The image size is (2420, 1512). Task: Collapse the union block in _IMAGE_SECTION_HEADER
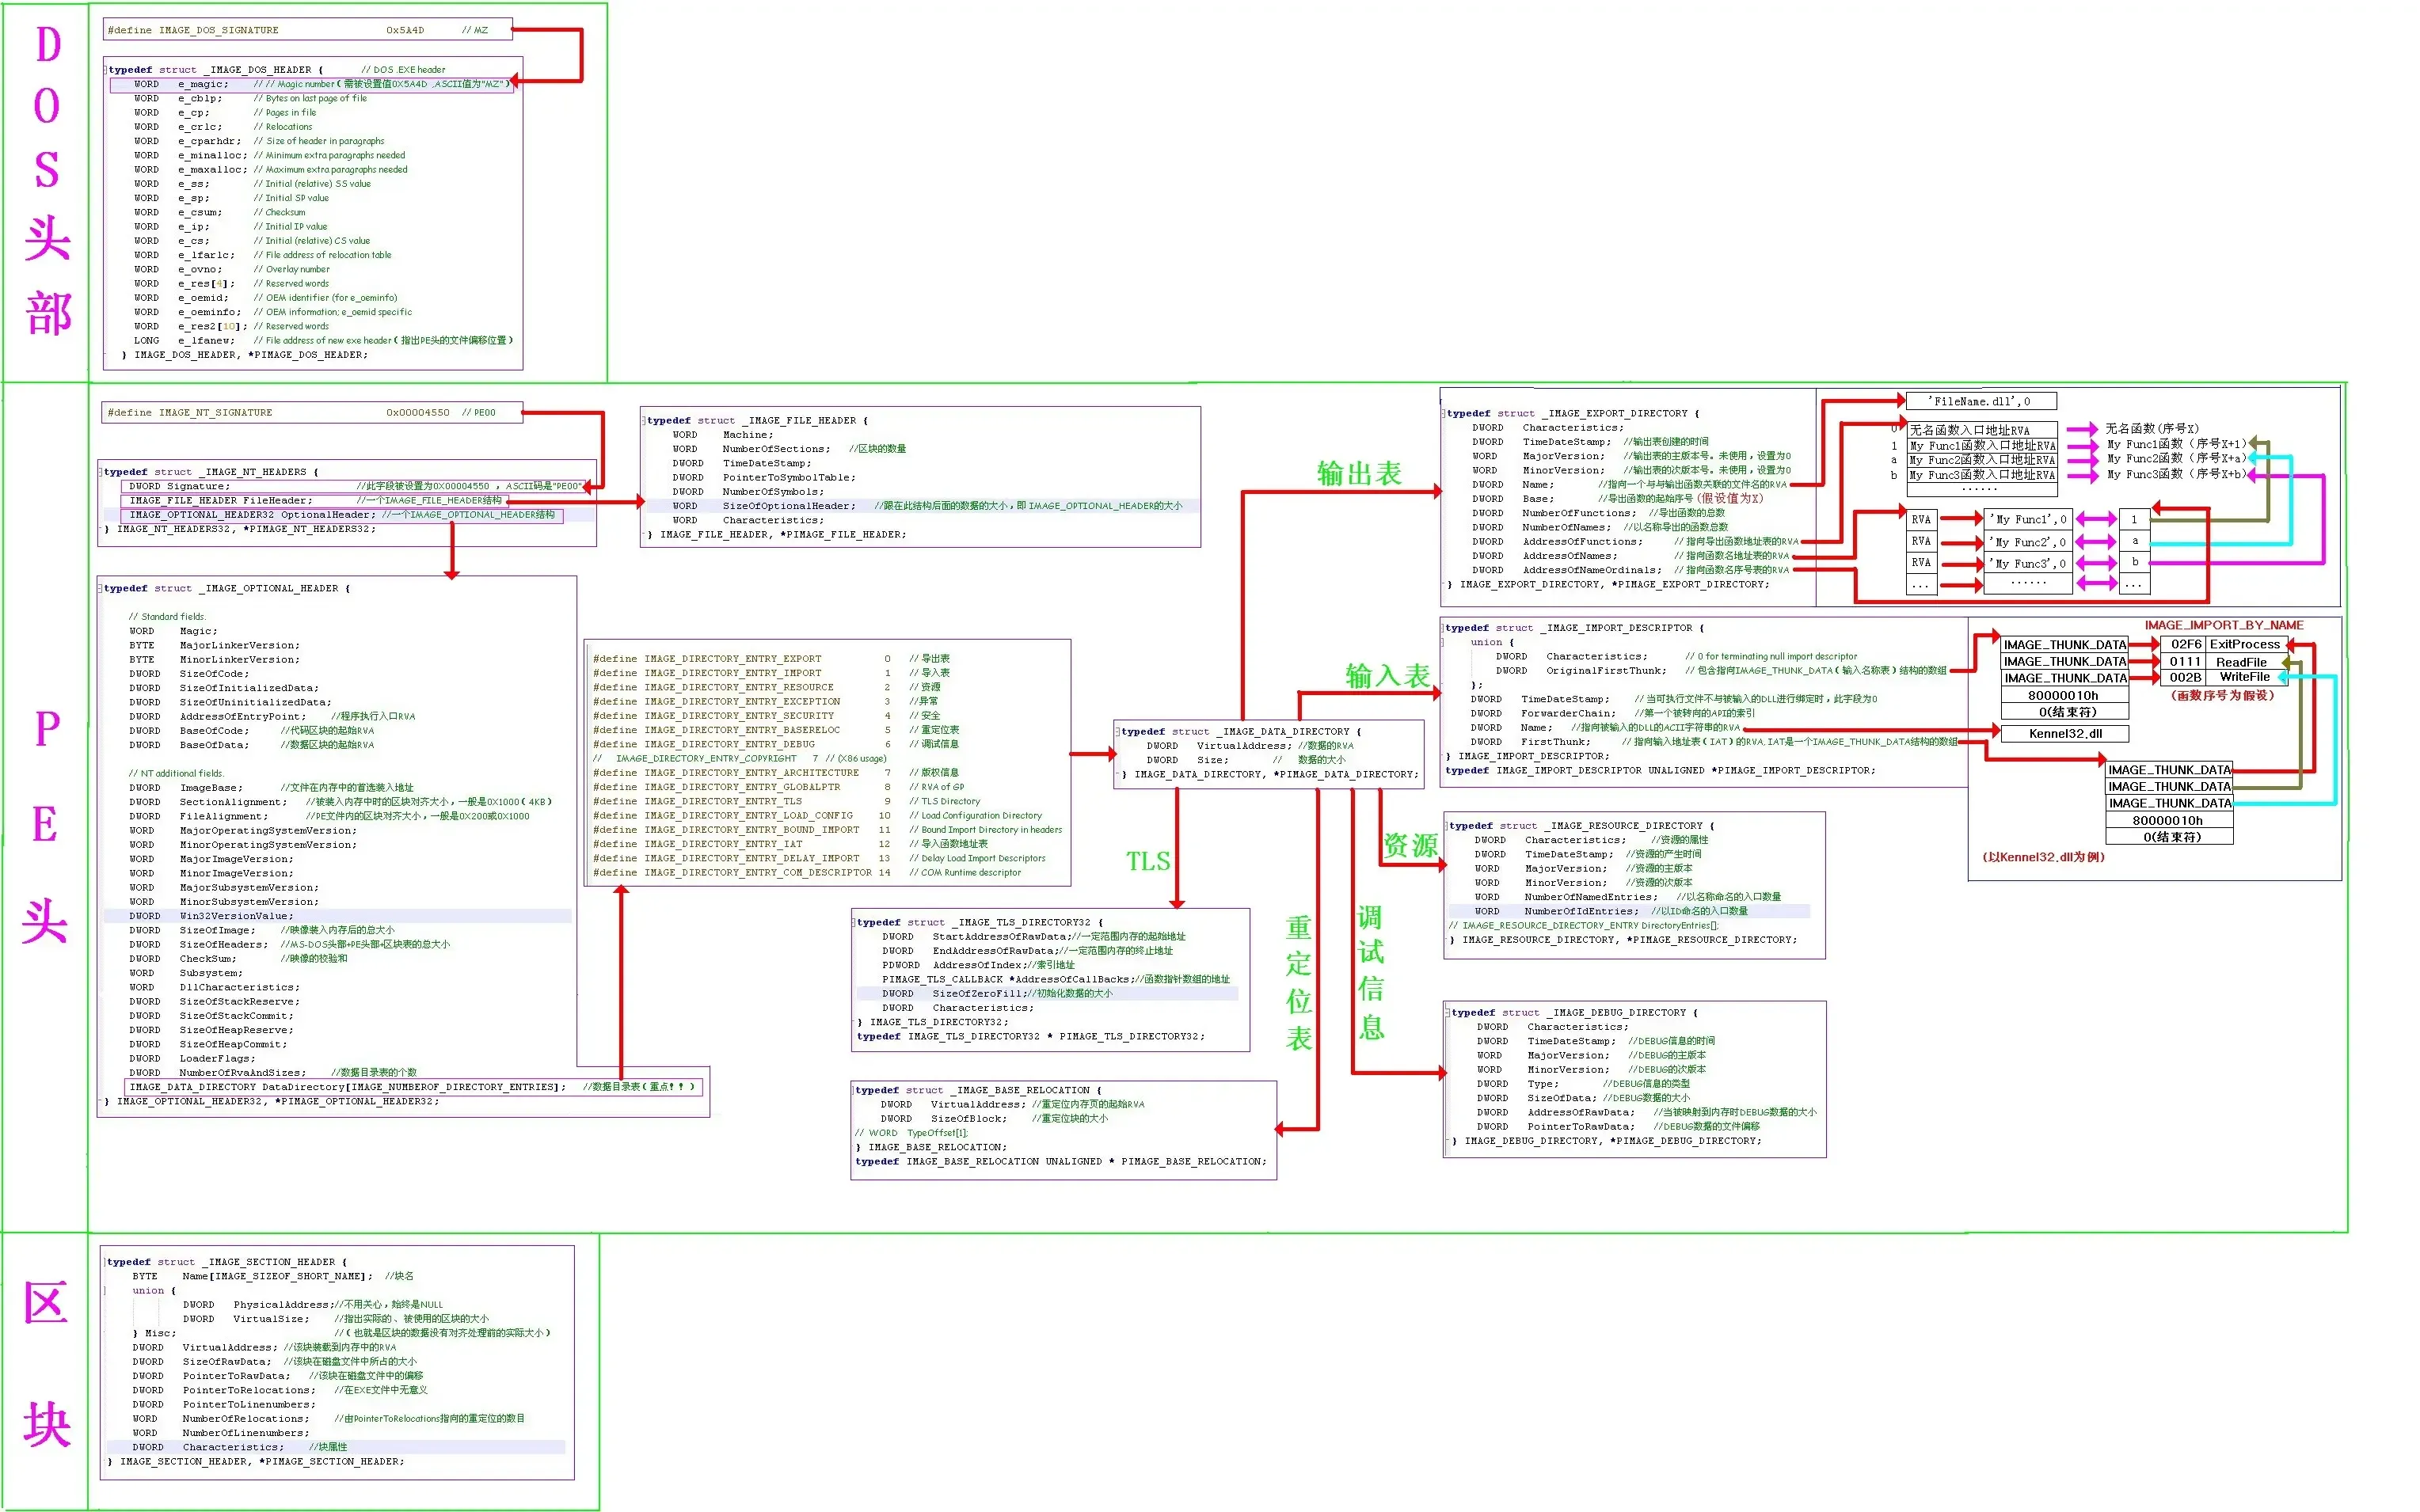(106, 1291)
